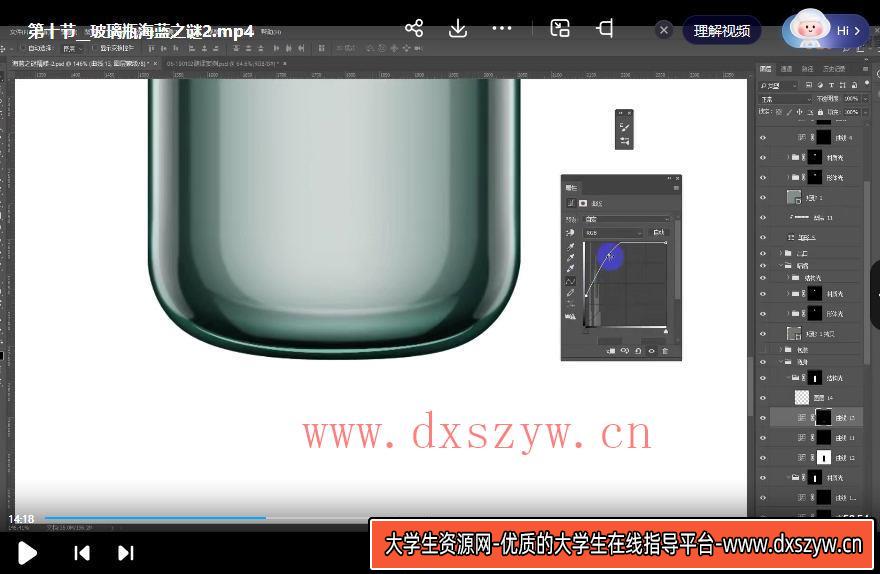880x574 pixels.
Task: Lock layer position icon
Action: click(799, 112)
